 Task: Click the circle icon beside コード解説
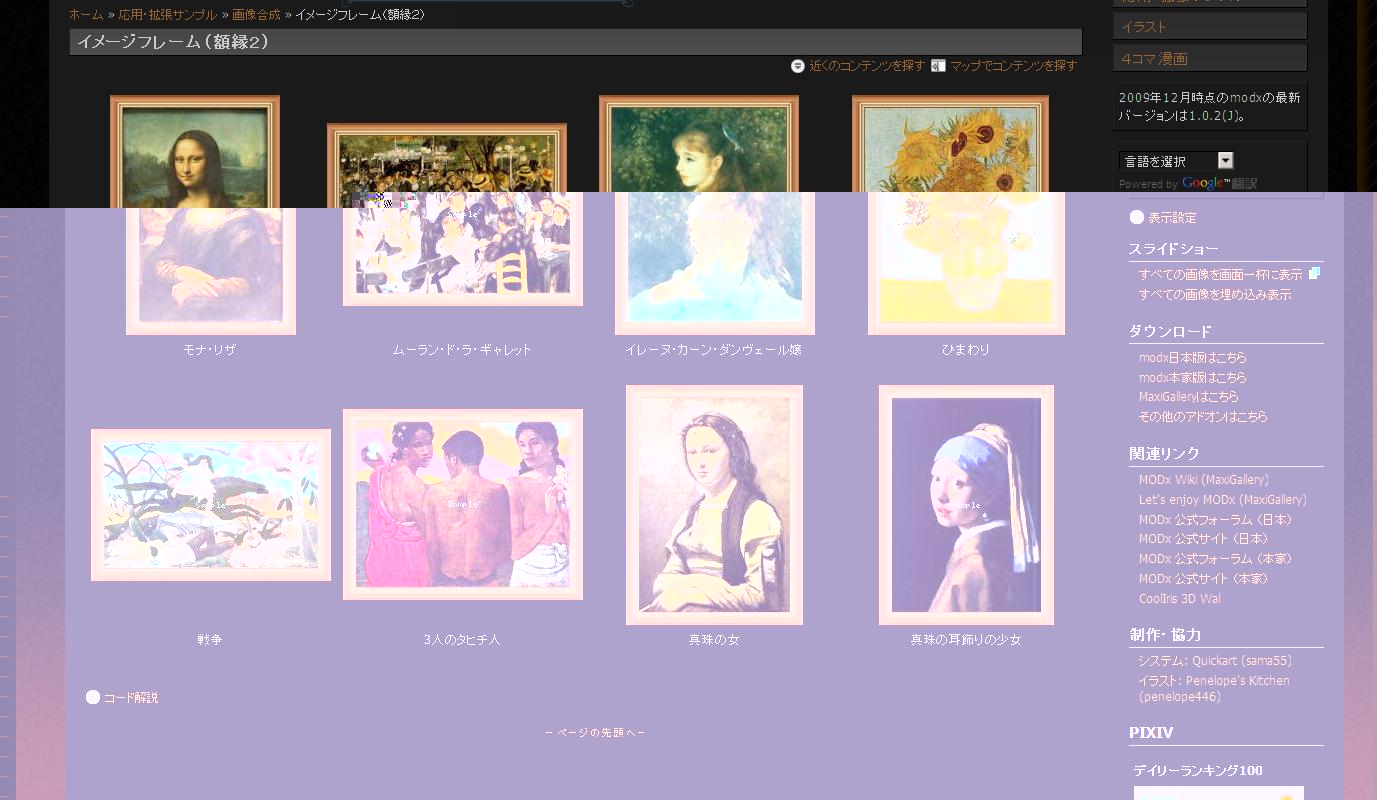pos(93,697)
